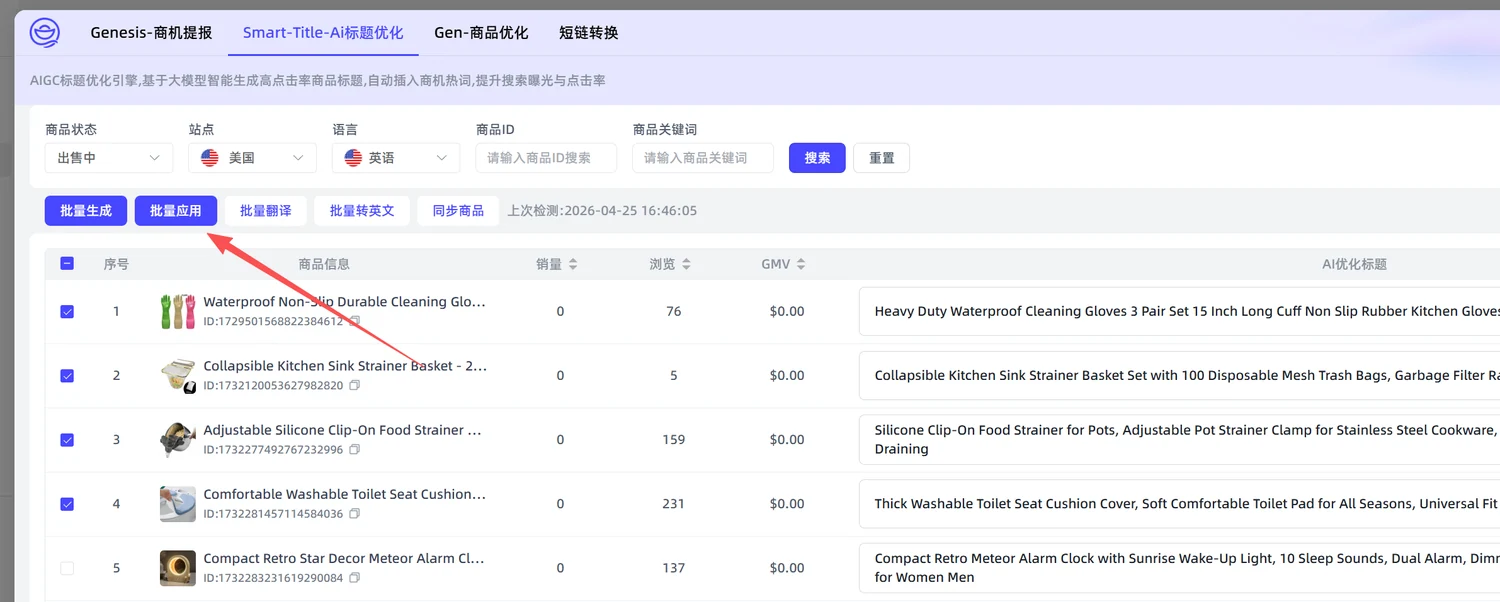Copy ID of Silicone Clip-On Food Strainer product
1500x602 pixels.
(x=354, y=450)
